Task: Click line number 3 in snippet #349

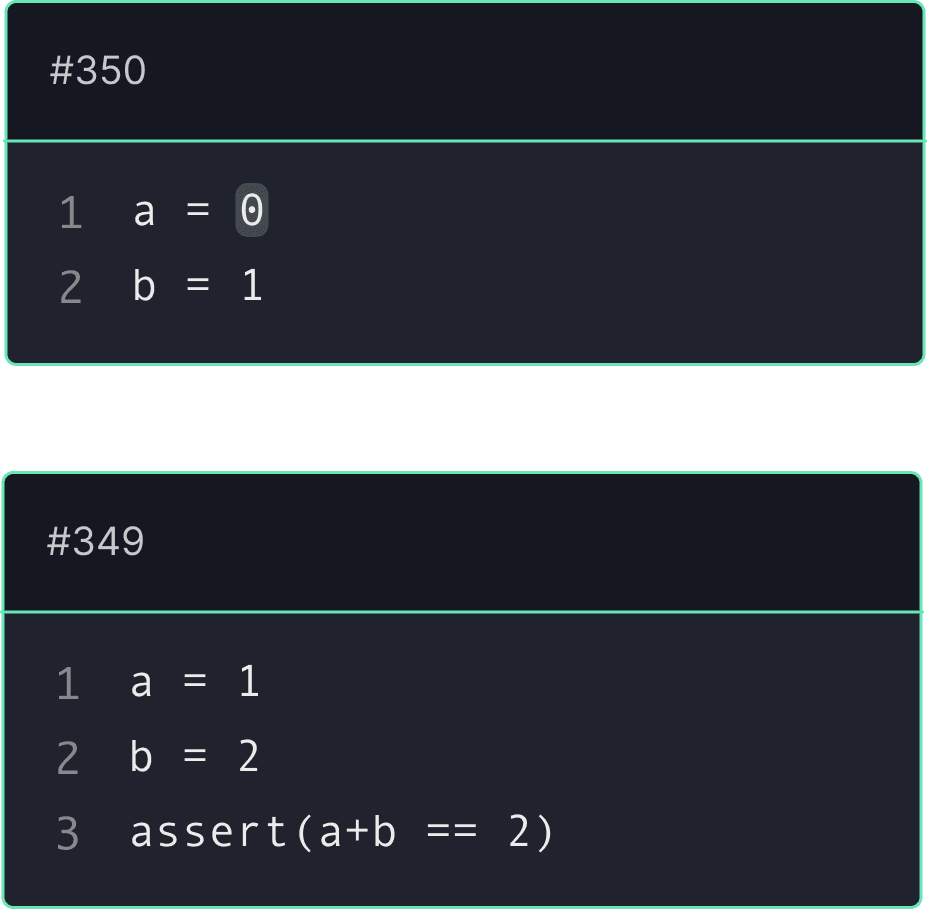Action: tap(68, 833)
